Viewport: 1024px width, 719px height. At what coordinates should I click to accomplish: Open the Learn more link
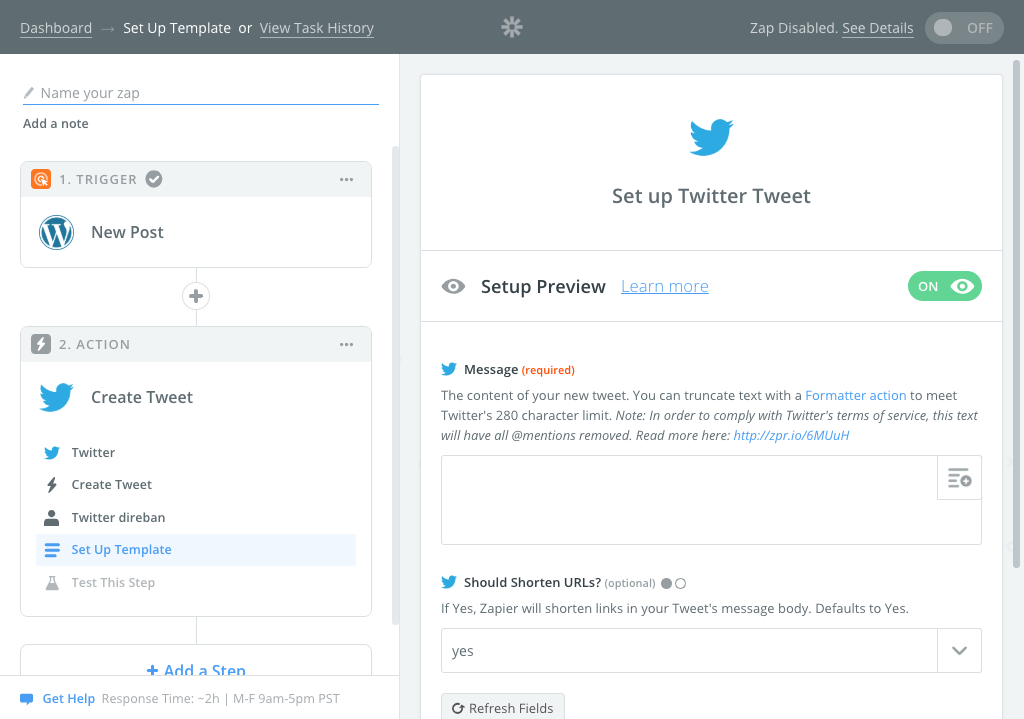[665, 286]
